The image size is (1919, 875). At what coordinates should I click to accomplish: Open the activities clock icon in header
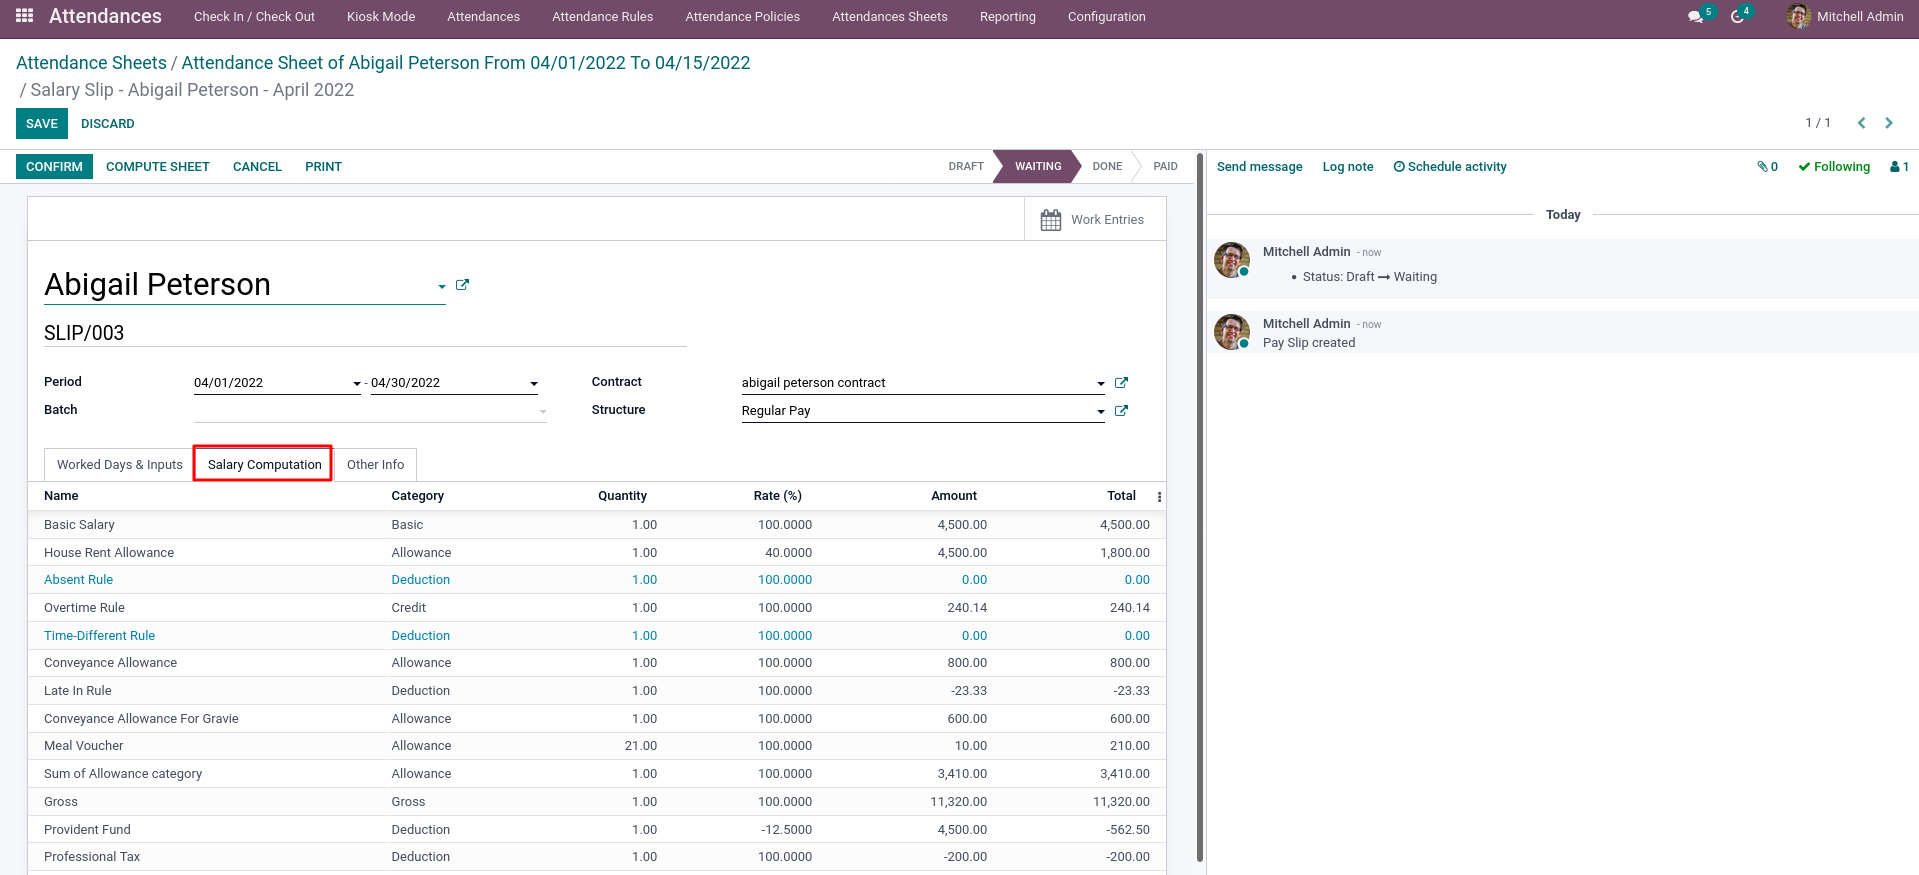click(1738, 17)
